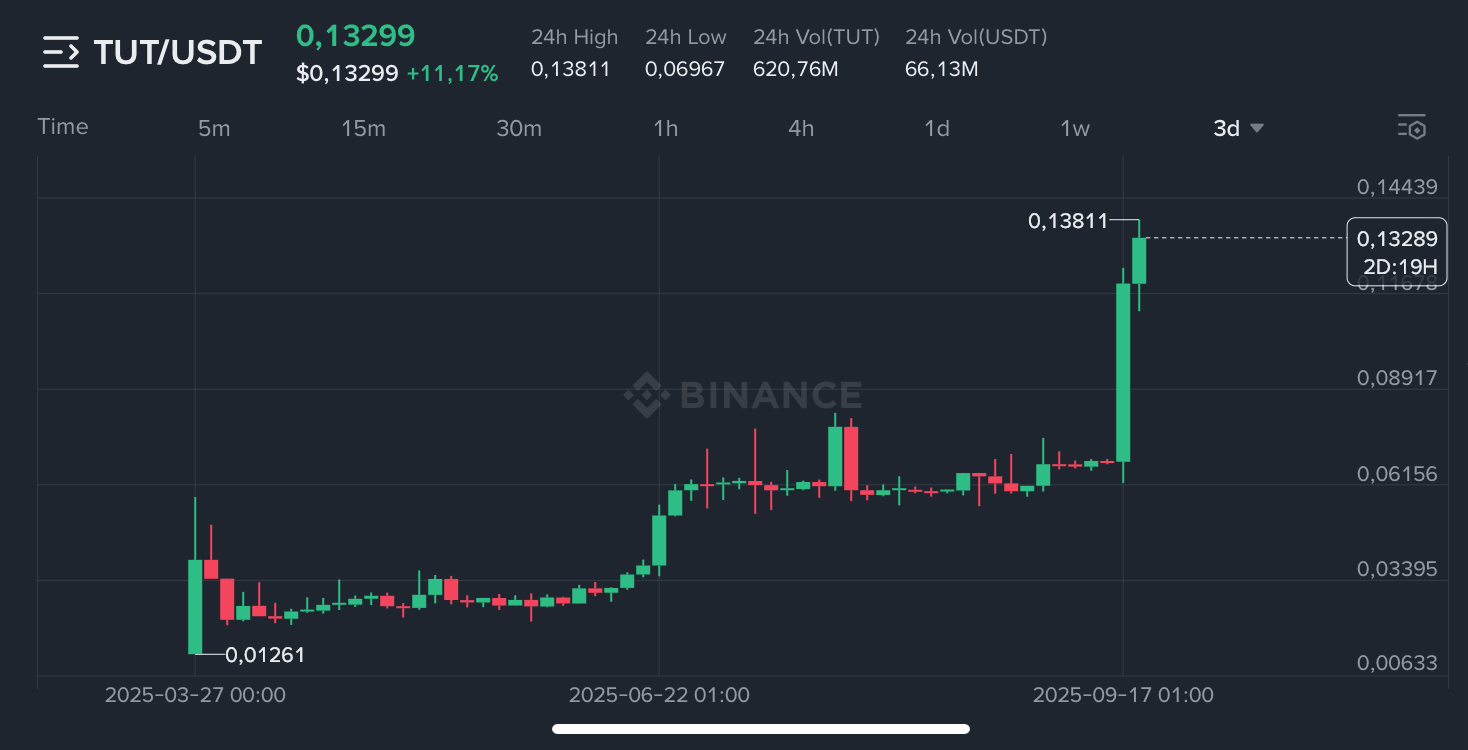This screenshot has height=750, width=1468.
Task: Click the current price 0,13299 in green
Action: [x=355, y=35]
